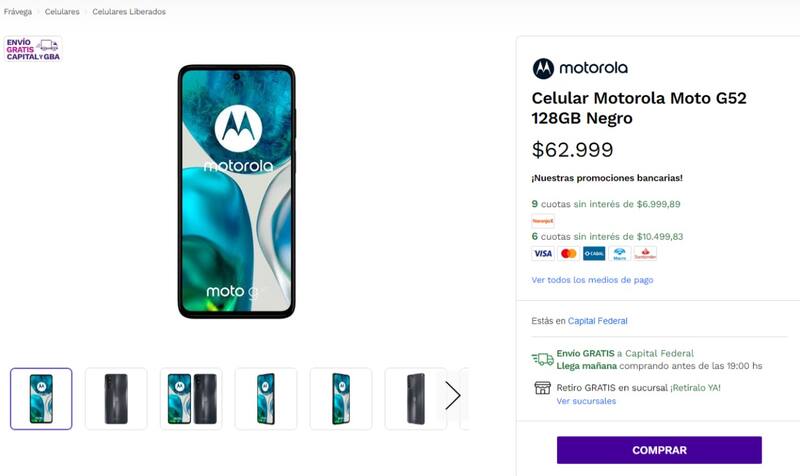Click the Naranja X card icon

click(543, 220)
